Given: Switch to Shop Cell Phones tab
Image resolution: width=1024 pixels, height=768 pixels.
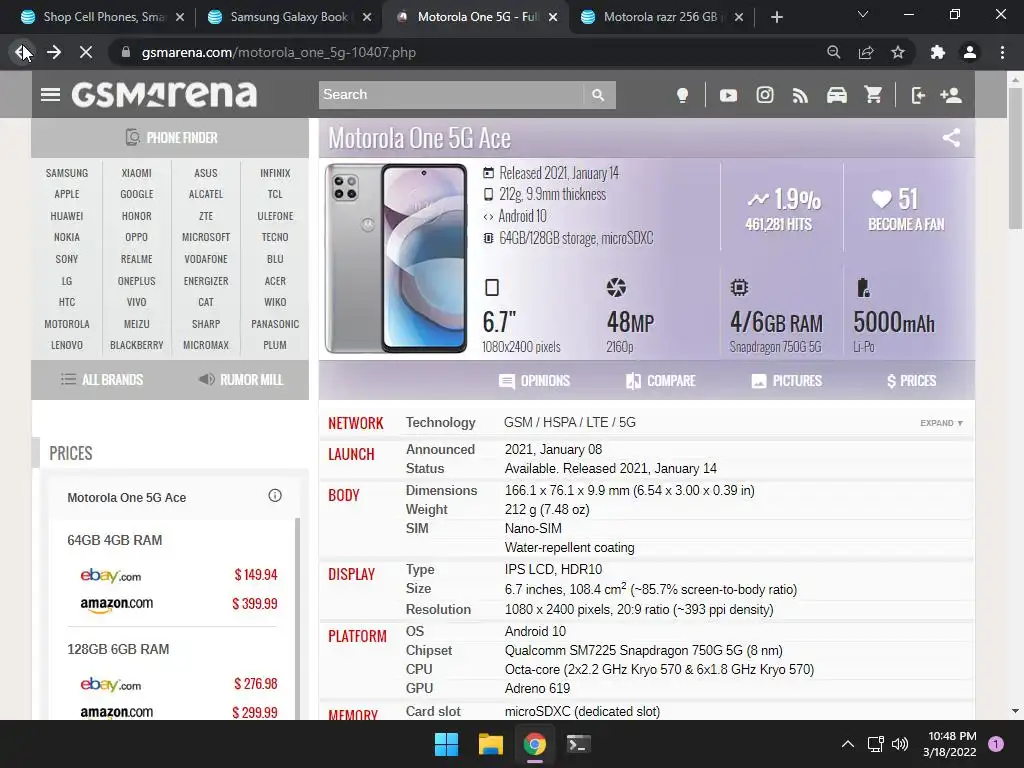Looking at the screenshot, I should click(x=102, y=17).
